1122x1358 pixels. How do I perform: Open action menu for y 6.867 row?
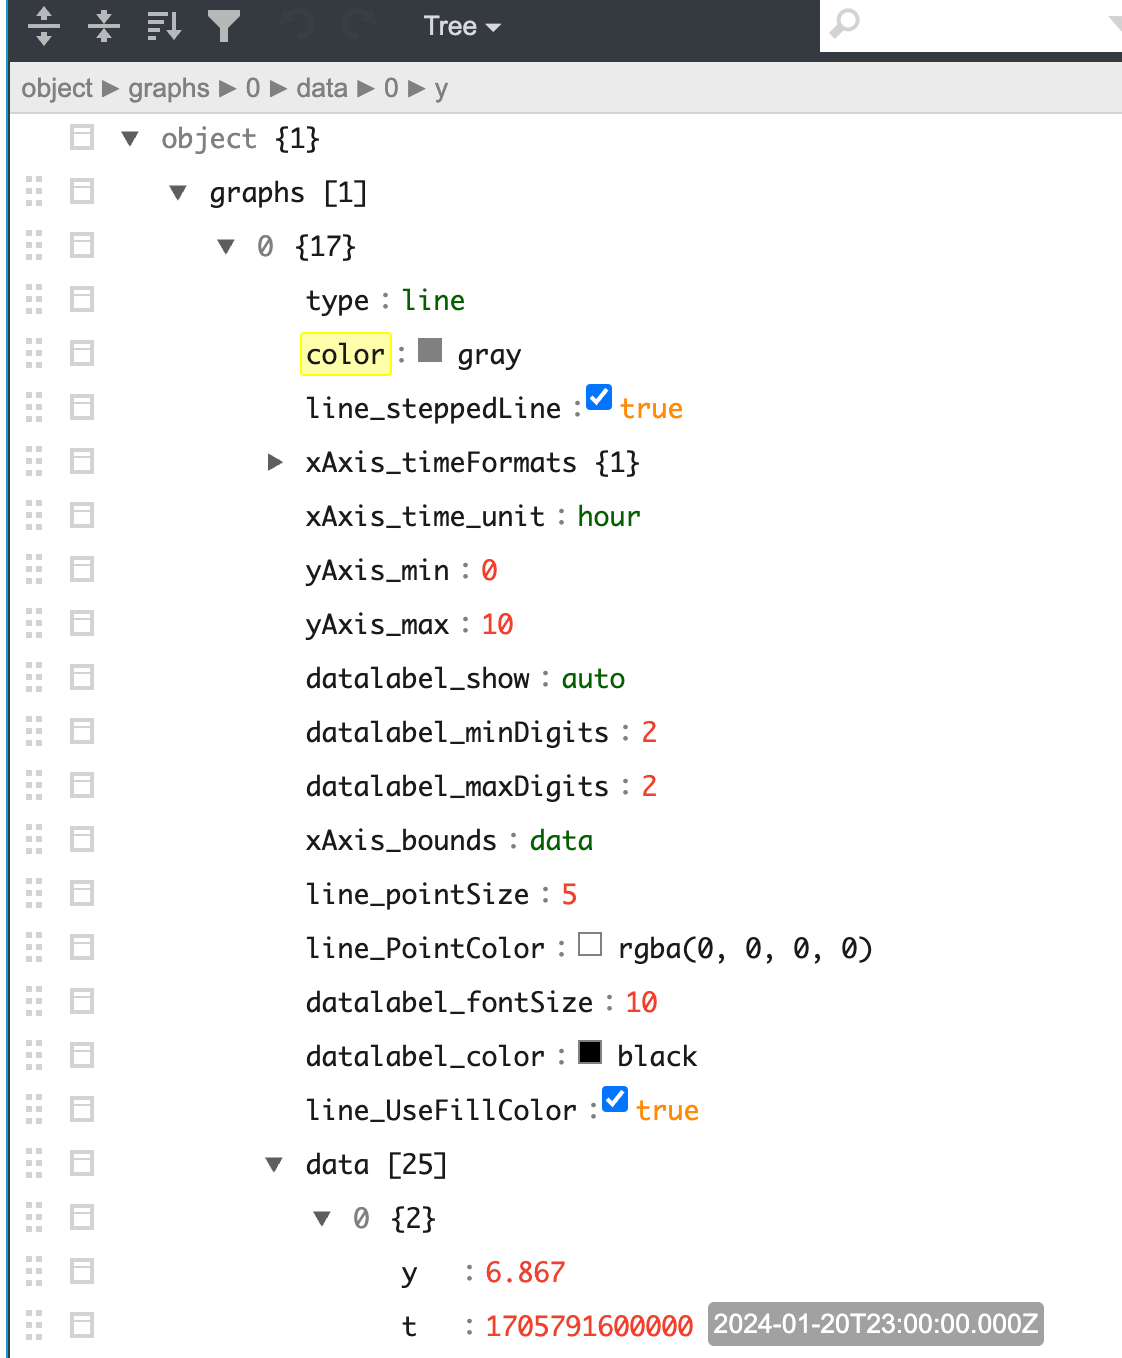pos(82,1271)
